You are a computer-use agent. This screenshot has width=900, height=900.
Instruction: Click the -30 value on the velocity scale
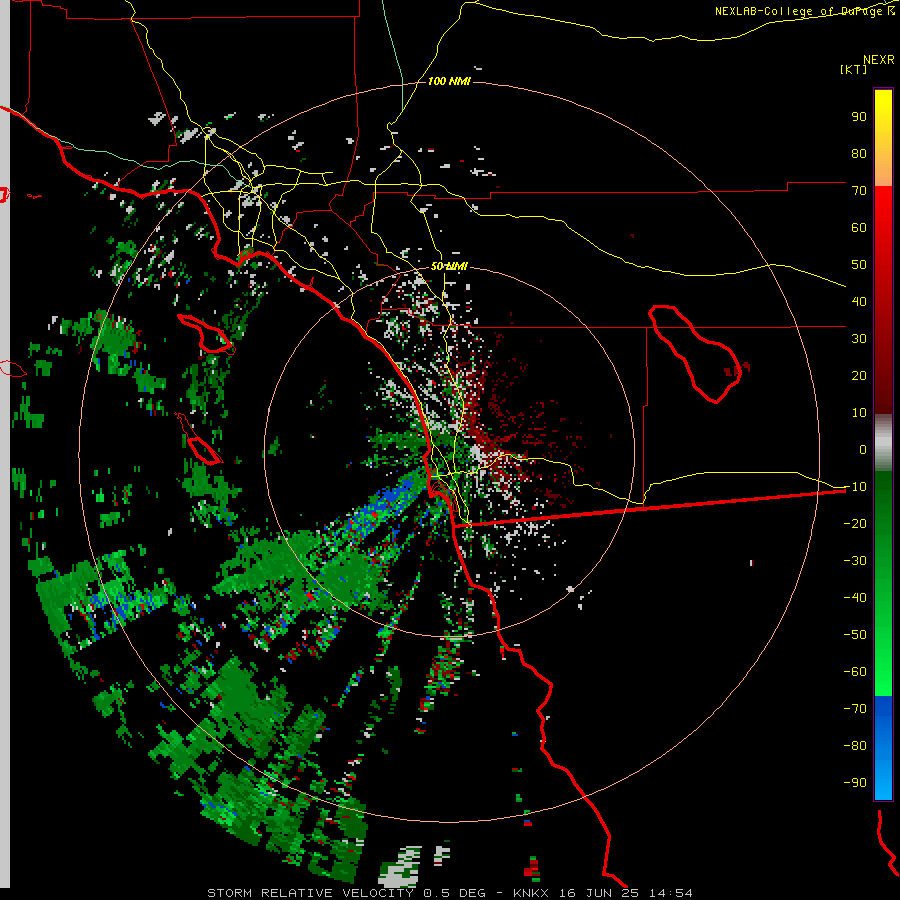(x=855, y=560)
